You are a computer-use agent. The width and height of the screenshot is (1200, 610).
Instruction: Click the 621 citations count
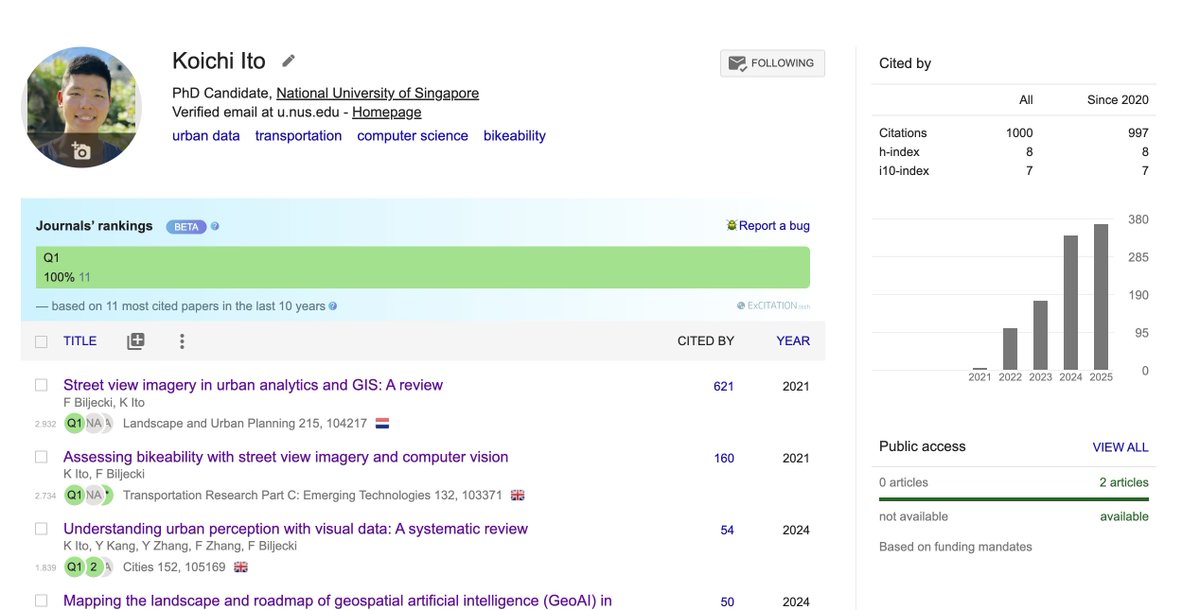724,386
